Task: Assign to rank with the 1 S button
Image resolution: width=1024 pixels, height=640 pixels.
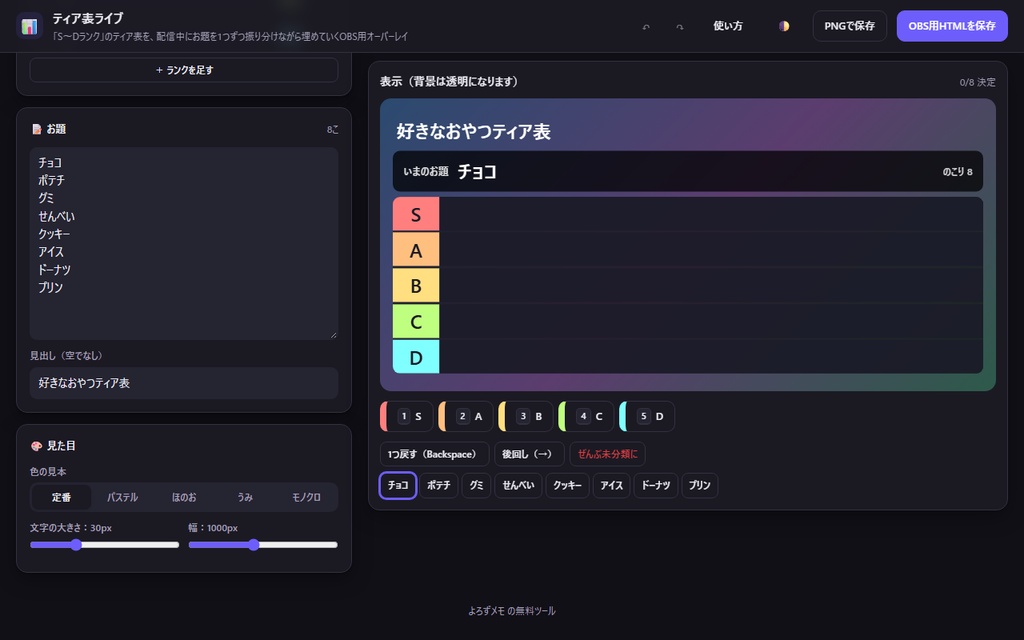Action: pyautogui.click(x=407, y=417)
